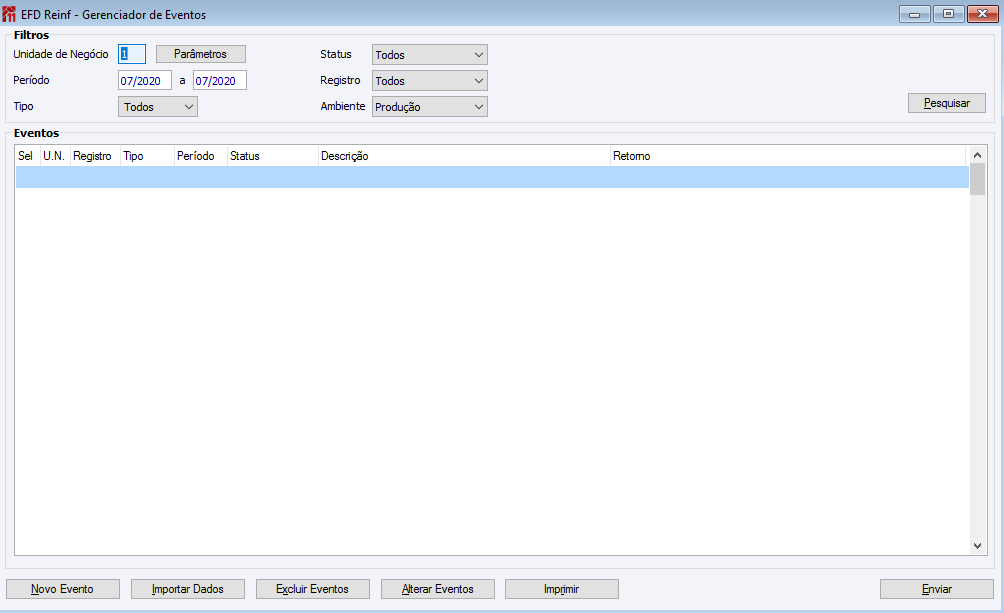
Task: Click the Retorno column header
Action: [x=788, y=156]
